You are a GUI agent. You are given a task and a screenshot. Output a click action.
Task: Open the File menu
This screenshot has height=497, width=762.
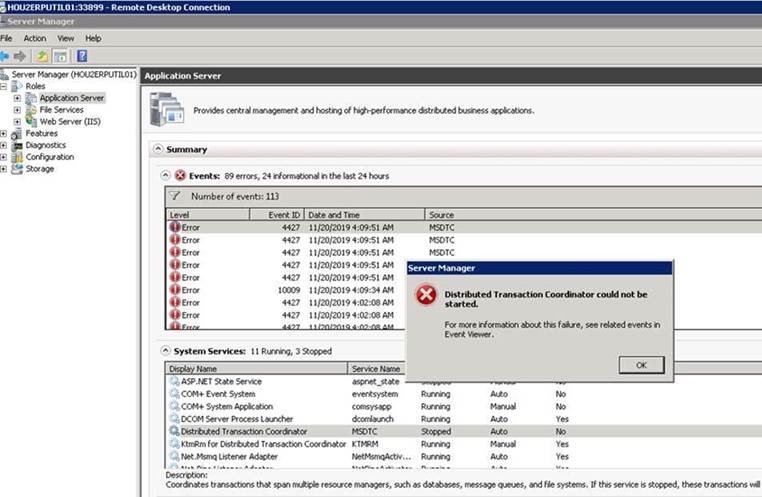click(x=6, y=38)
